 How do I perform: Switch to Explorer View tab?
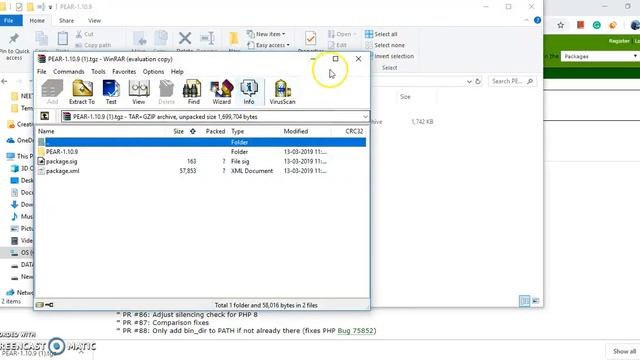(x=94, y=20)
